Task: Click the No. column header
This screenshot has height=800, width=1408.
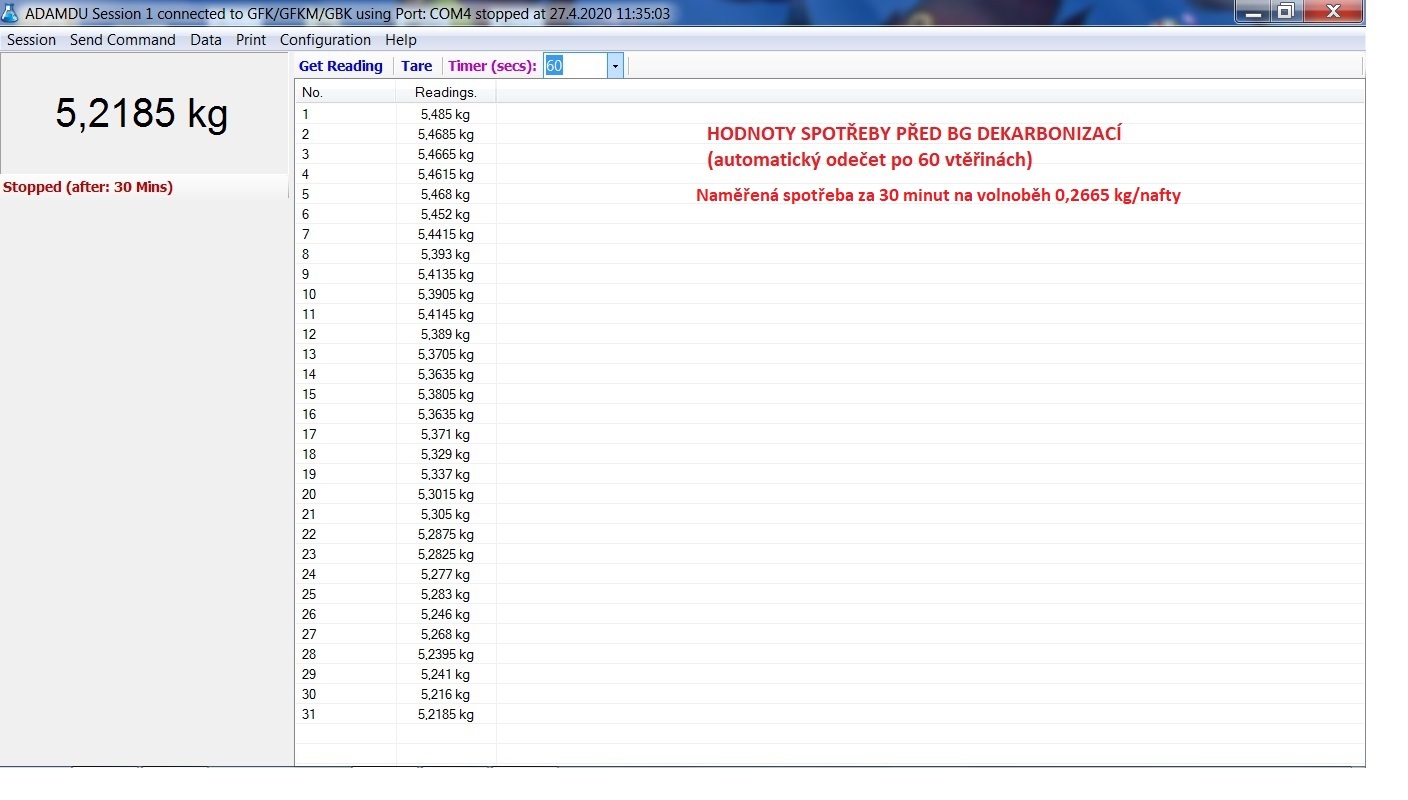Action: [x=346, y=92]
